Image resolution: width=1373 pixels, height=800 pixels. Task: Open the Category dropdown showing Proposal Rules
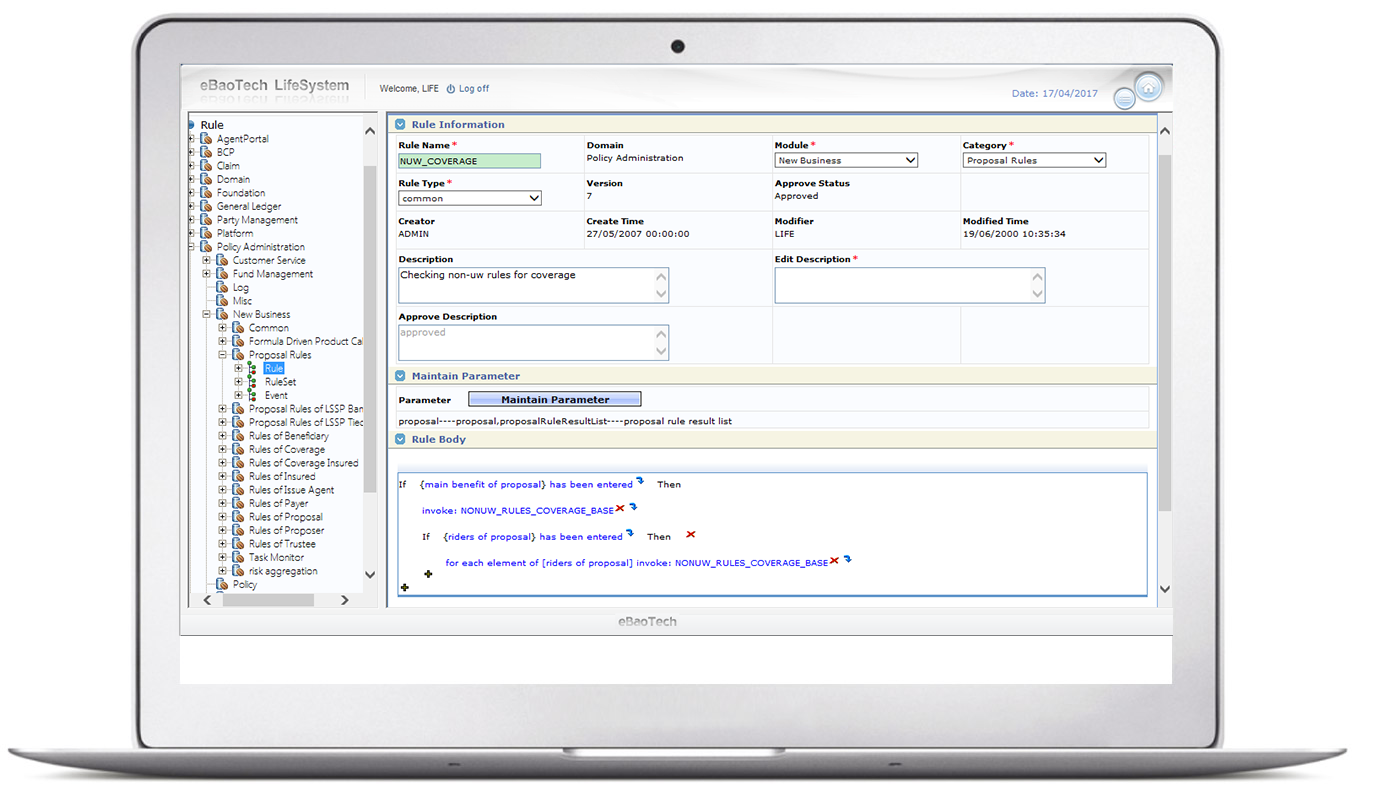1034,160
